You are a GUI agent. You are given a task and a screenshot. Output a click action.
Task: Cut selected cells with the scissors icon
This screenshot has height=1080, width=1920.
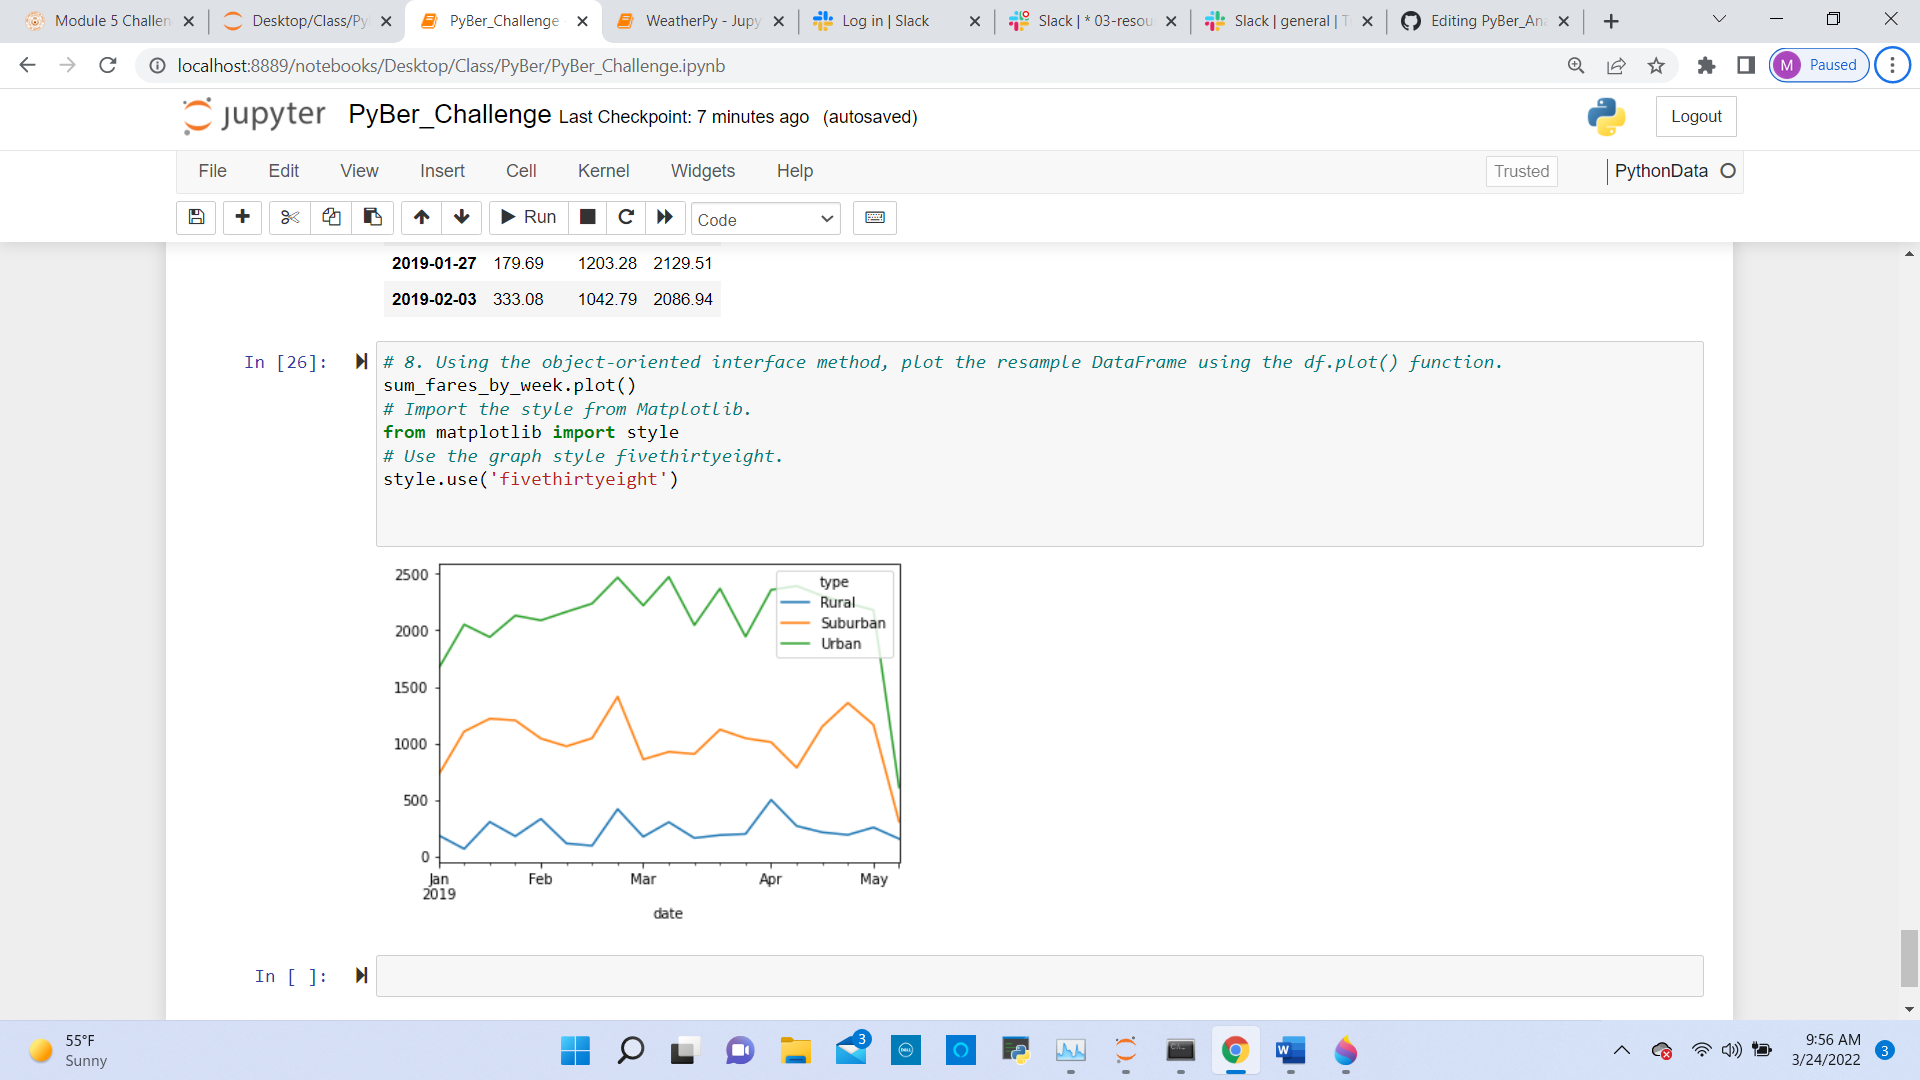[x=290, y=217]
